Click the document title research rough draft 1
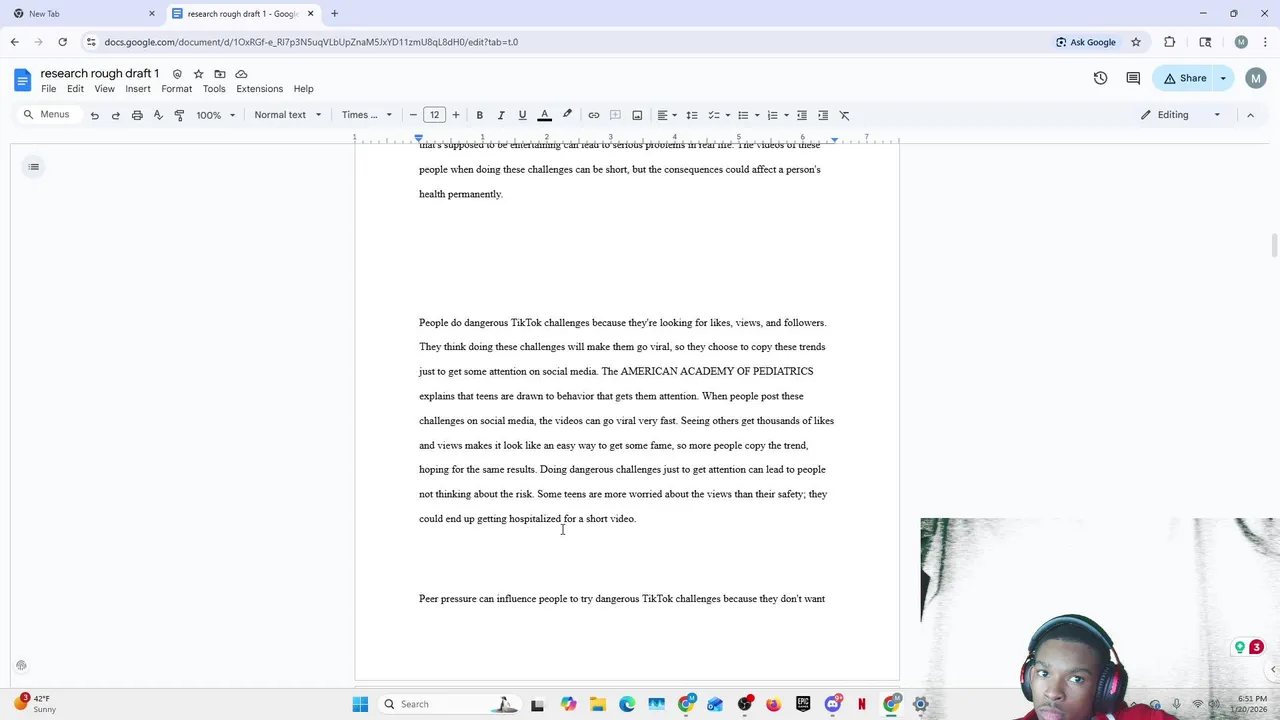Viewport: 1280px width, 720px height. coord(100,74)
